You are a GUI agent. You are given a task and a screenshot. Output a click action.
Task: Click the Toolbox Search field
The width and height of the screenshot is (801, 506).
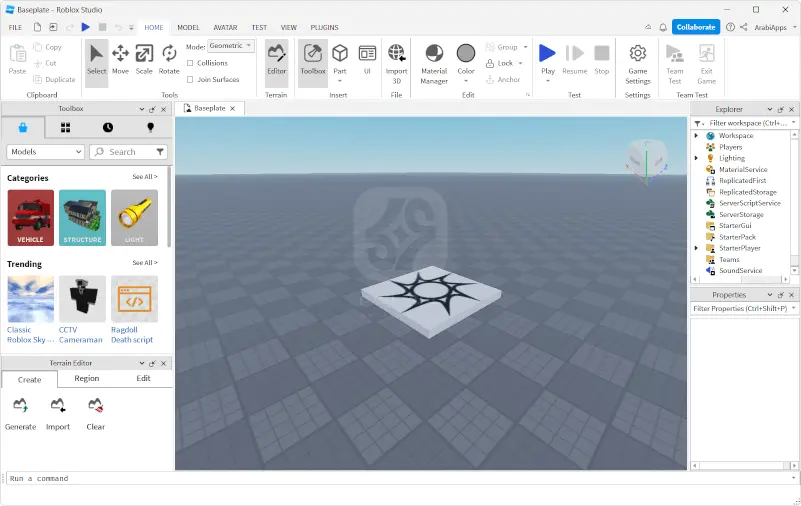[128, 152]
